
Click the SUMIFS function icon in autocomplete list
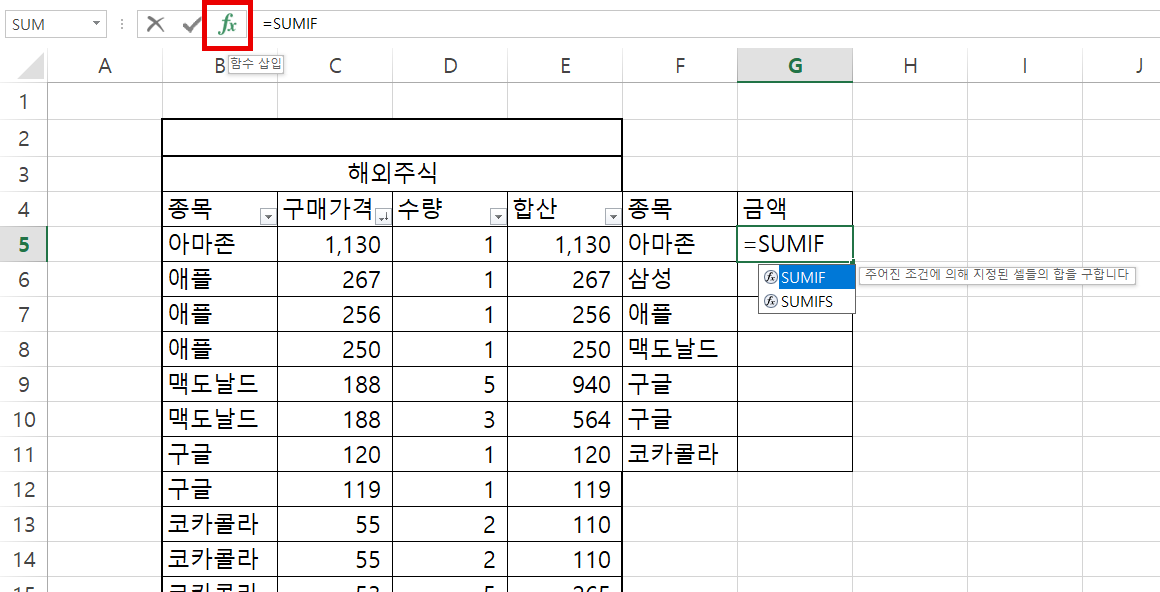pyautogui.click(x=770, y=301)
